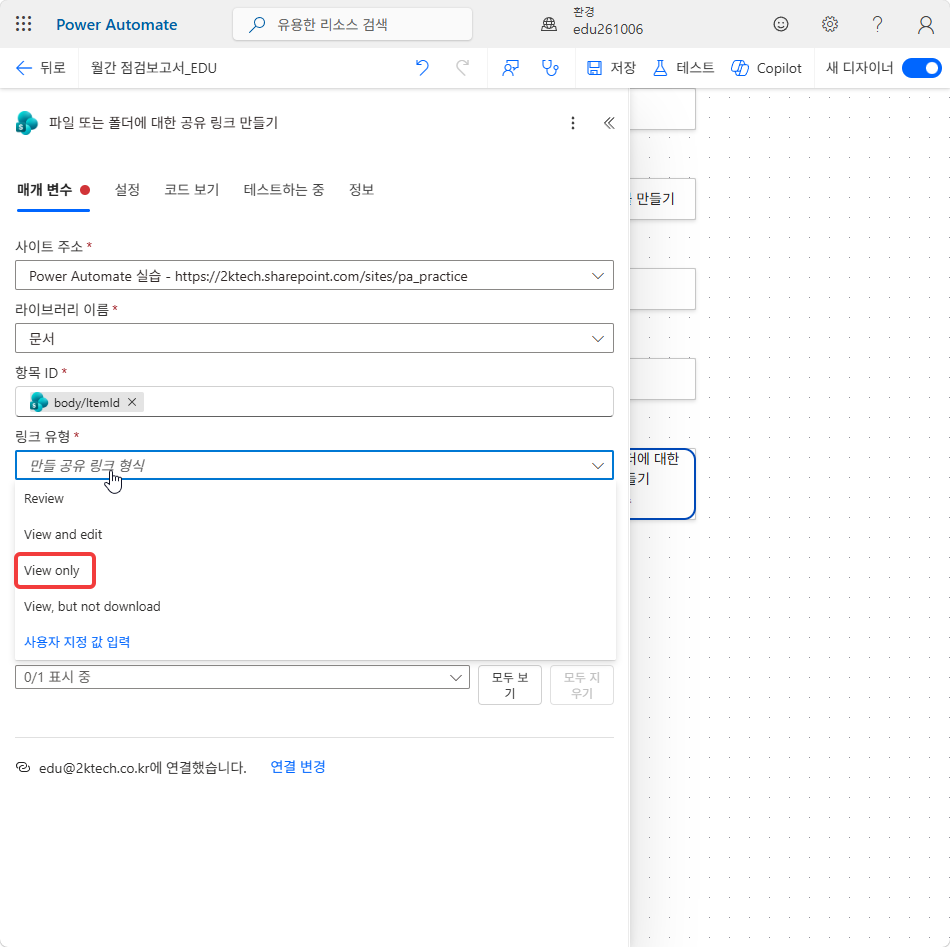Click the connection link icon beside edu@2ktech.co.kr
Image resolution: width=950 pixels, height=947 pixels.
point(23,767)
